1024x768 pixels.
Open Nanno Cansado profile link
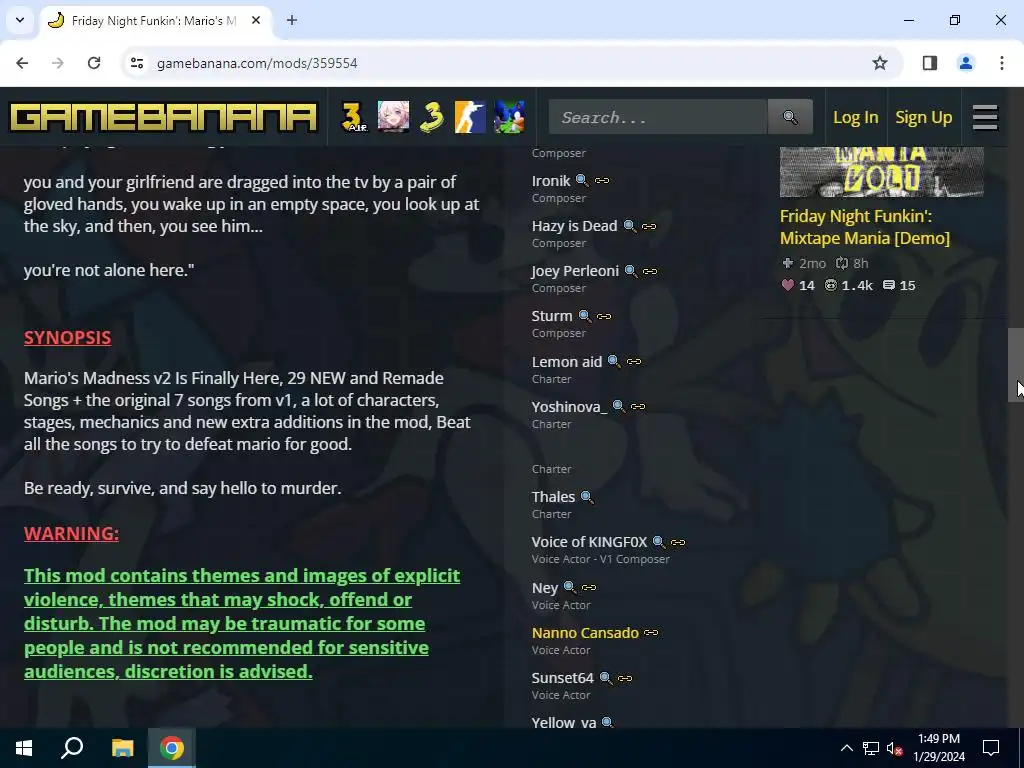[585, 633]
